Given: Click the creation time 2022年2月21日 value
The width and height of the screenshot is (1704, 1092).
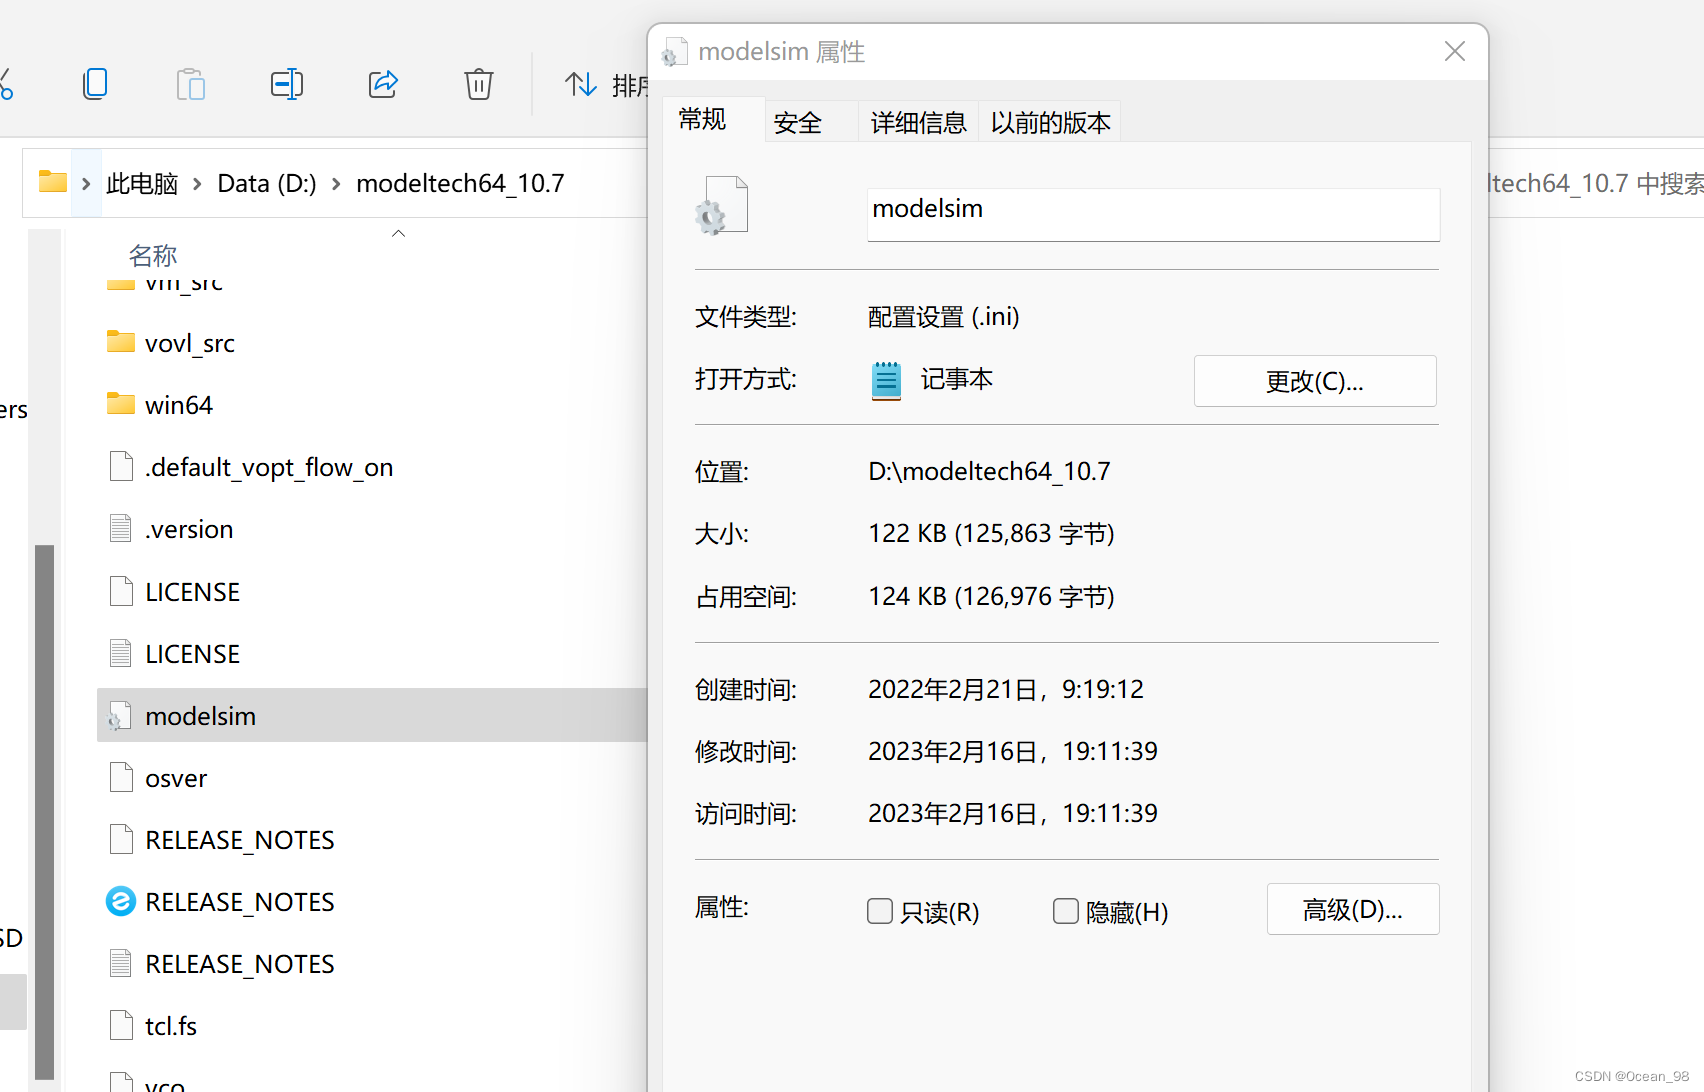Looking at the screenshot, I should 1006,689.
